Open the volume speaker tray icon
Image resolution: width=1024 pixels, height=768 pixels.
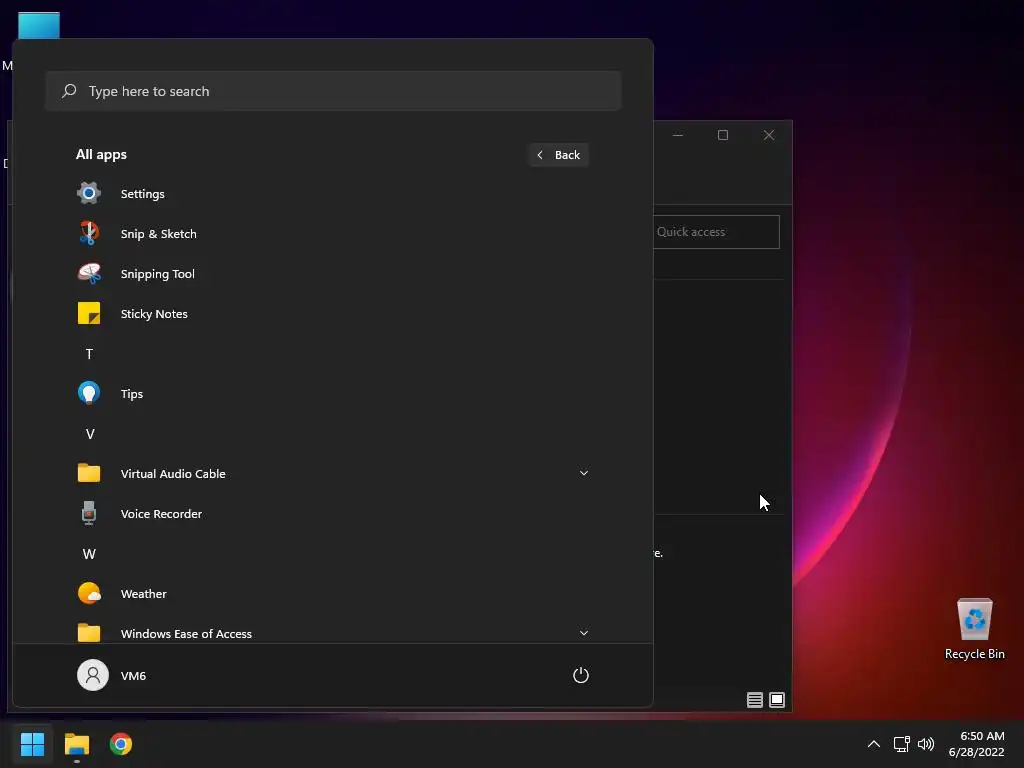click(x=926, y=744)
